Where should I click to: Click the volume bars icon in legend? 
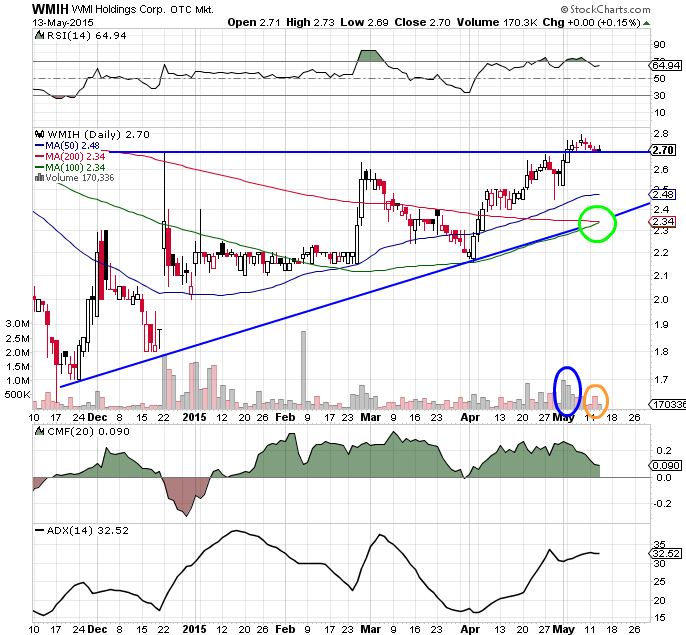(39, 178)
